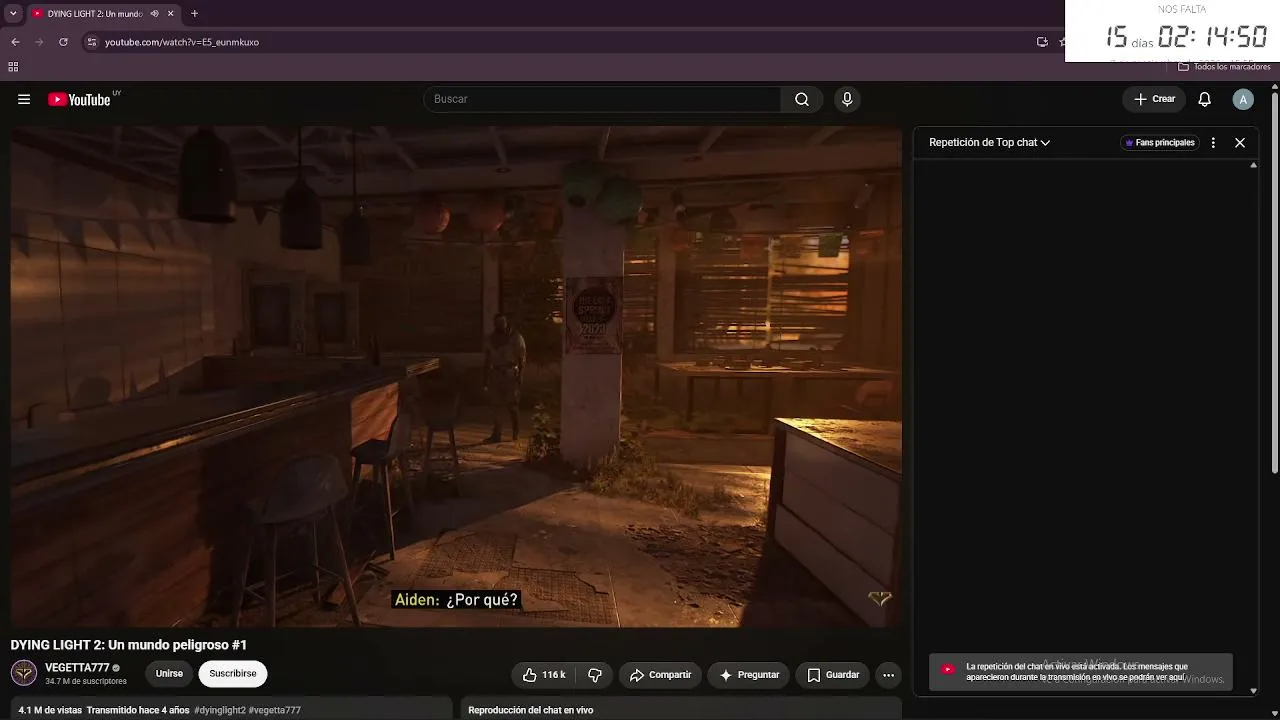Subscribe using the Suscribirse button

point(233,674)
